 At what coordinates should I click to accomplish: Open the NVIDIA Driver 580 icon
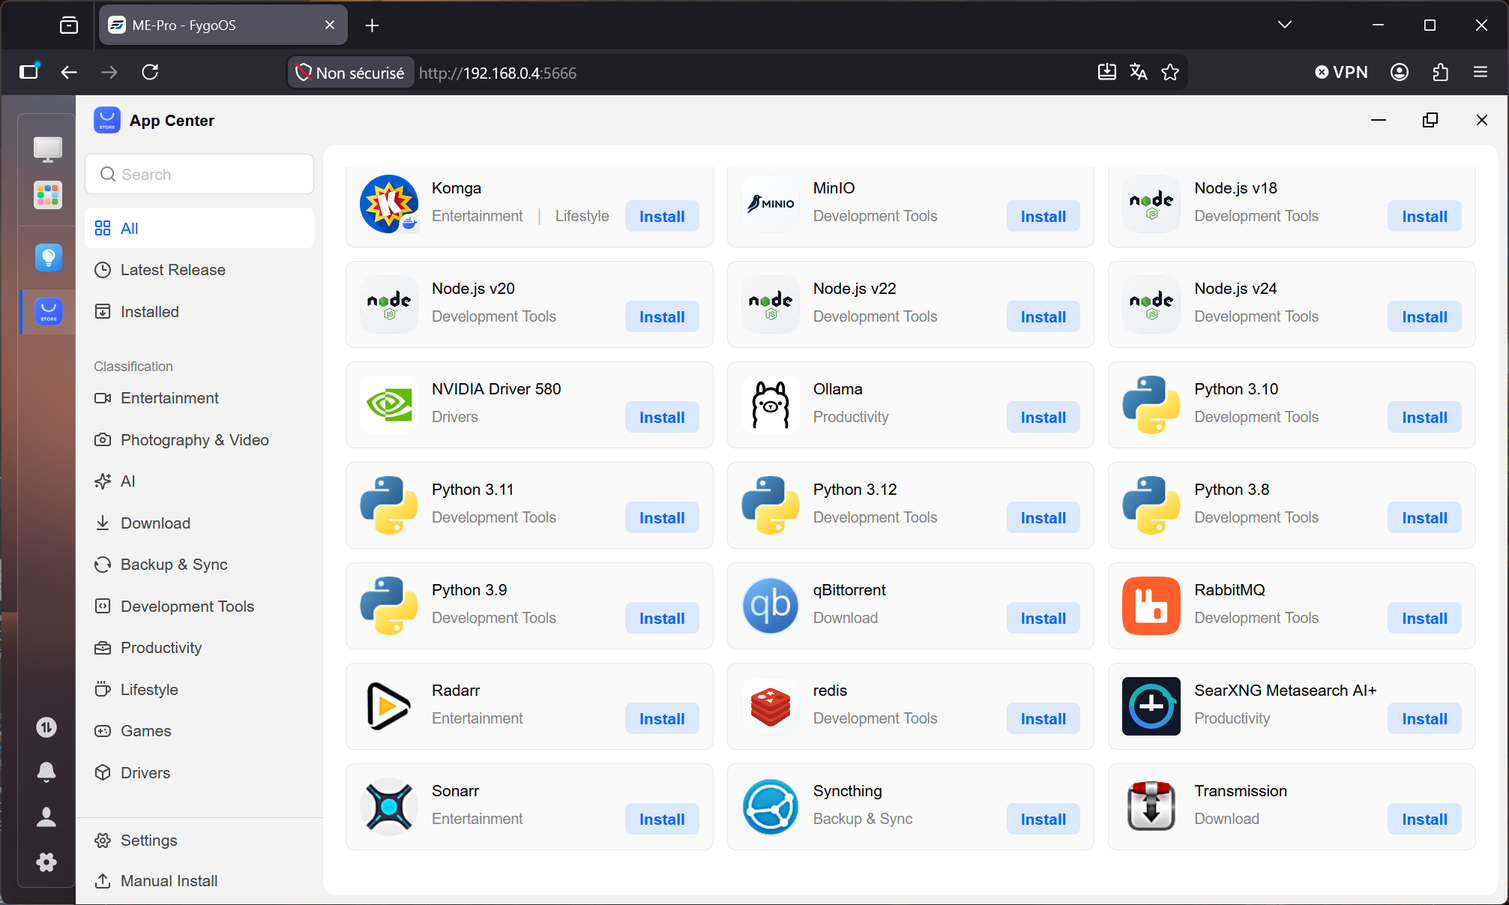pos(389,405)
